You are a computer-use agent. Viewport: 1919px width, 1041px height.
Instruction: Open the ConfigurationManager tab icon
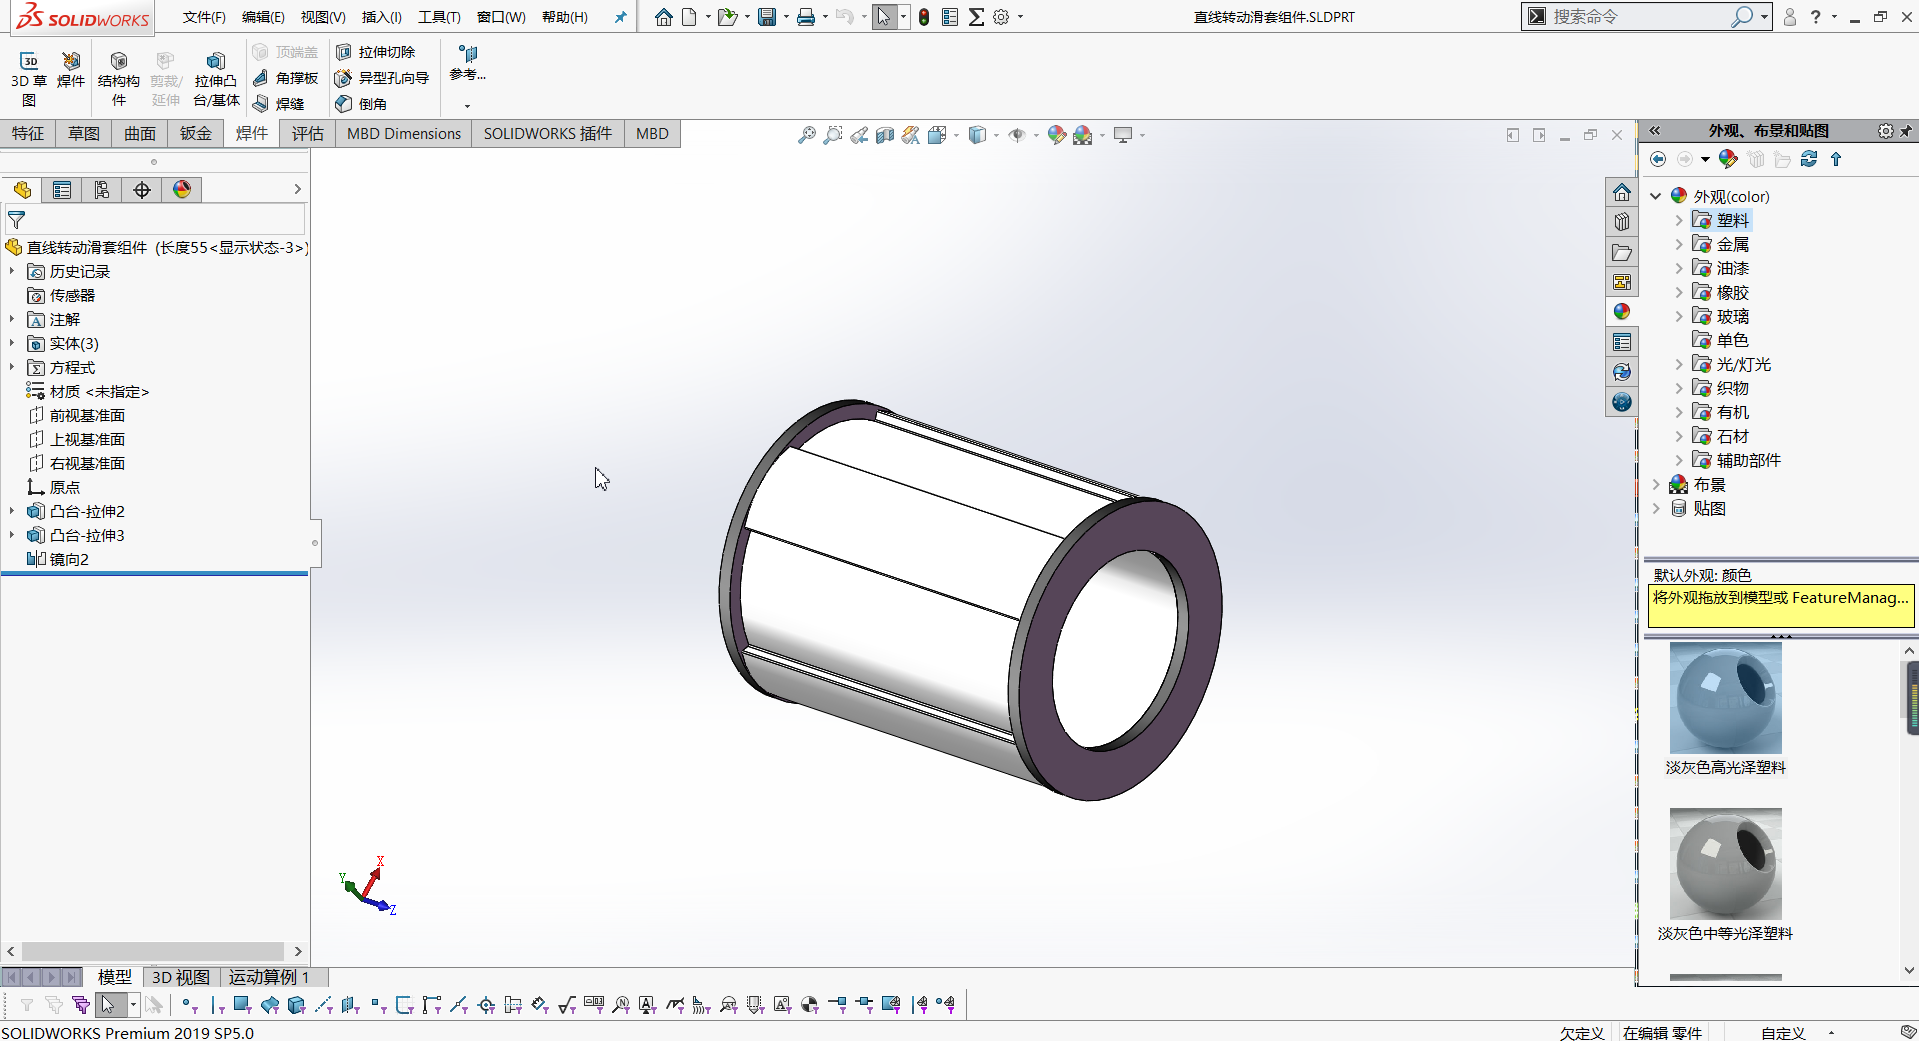click(102, 190)
